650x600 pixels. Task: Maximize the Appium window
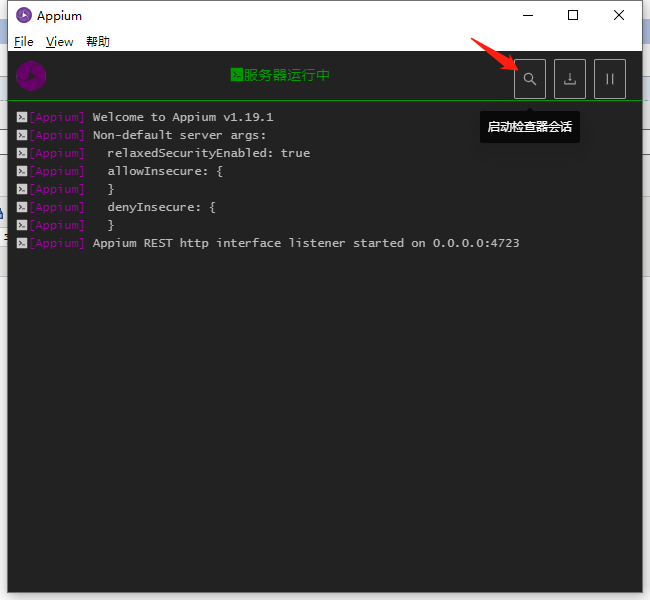(573, 15)
